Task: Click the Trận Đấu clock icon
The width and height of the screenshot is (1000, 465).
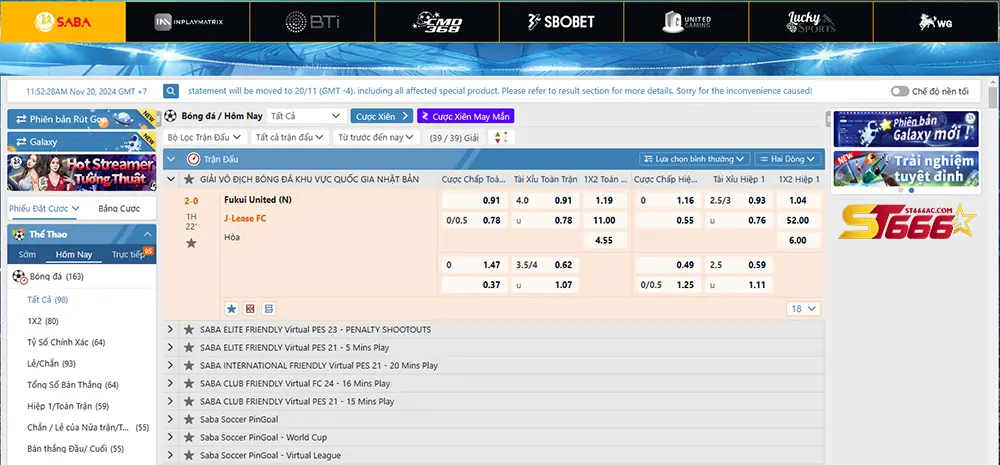Action: tap(193, 159)
